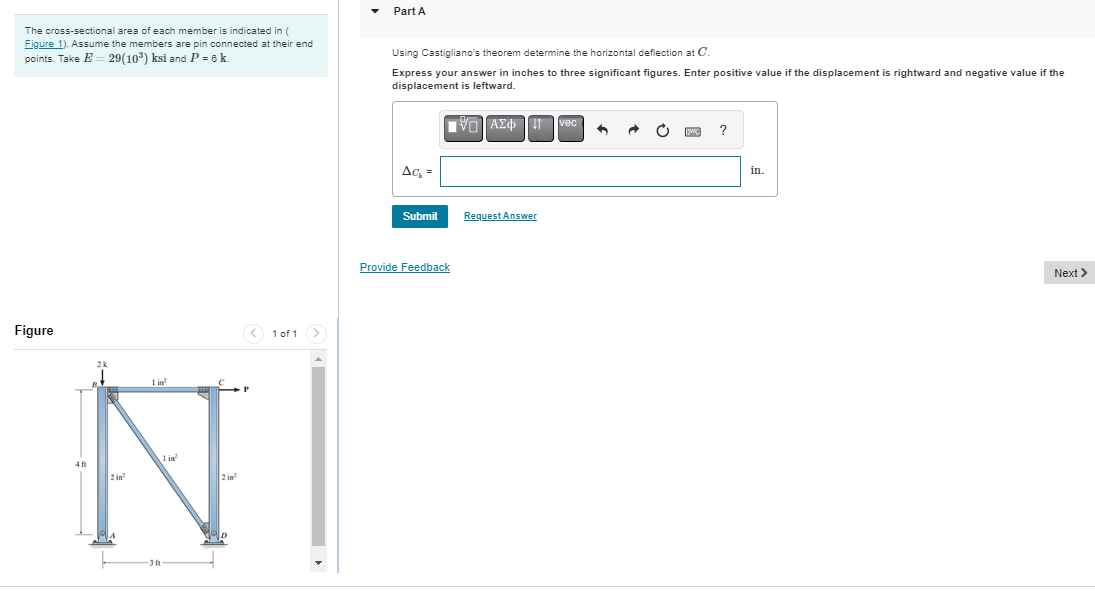Screen dimensions: 1095x593
Task: Click the up-down arrows subscript/superscript button
Action: [541, 129]
